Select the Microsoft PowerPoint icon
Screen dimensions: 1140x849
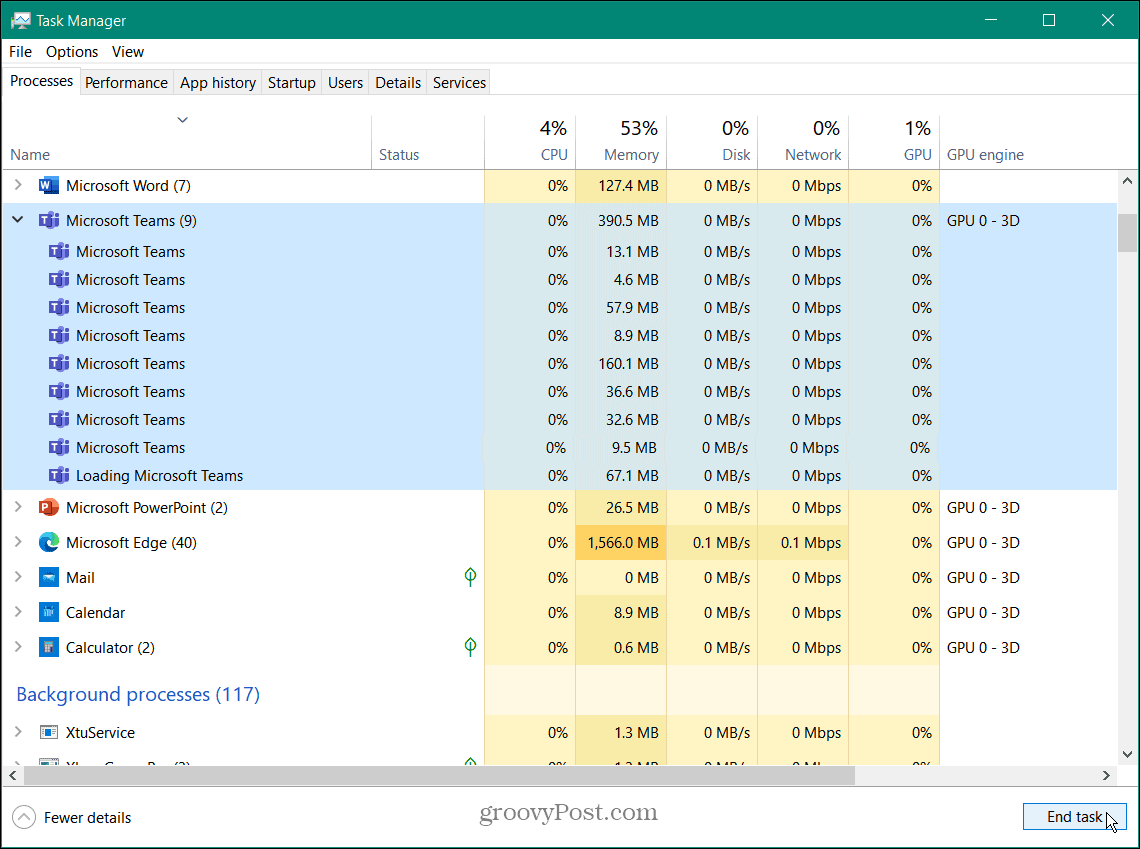[48, 507]
